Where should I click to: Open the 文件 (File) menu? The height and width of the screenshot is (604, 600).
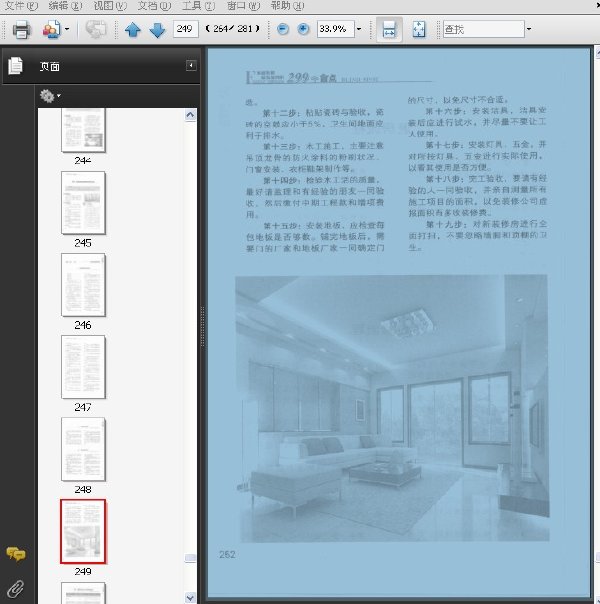(21, 6)
